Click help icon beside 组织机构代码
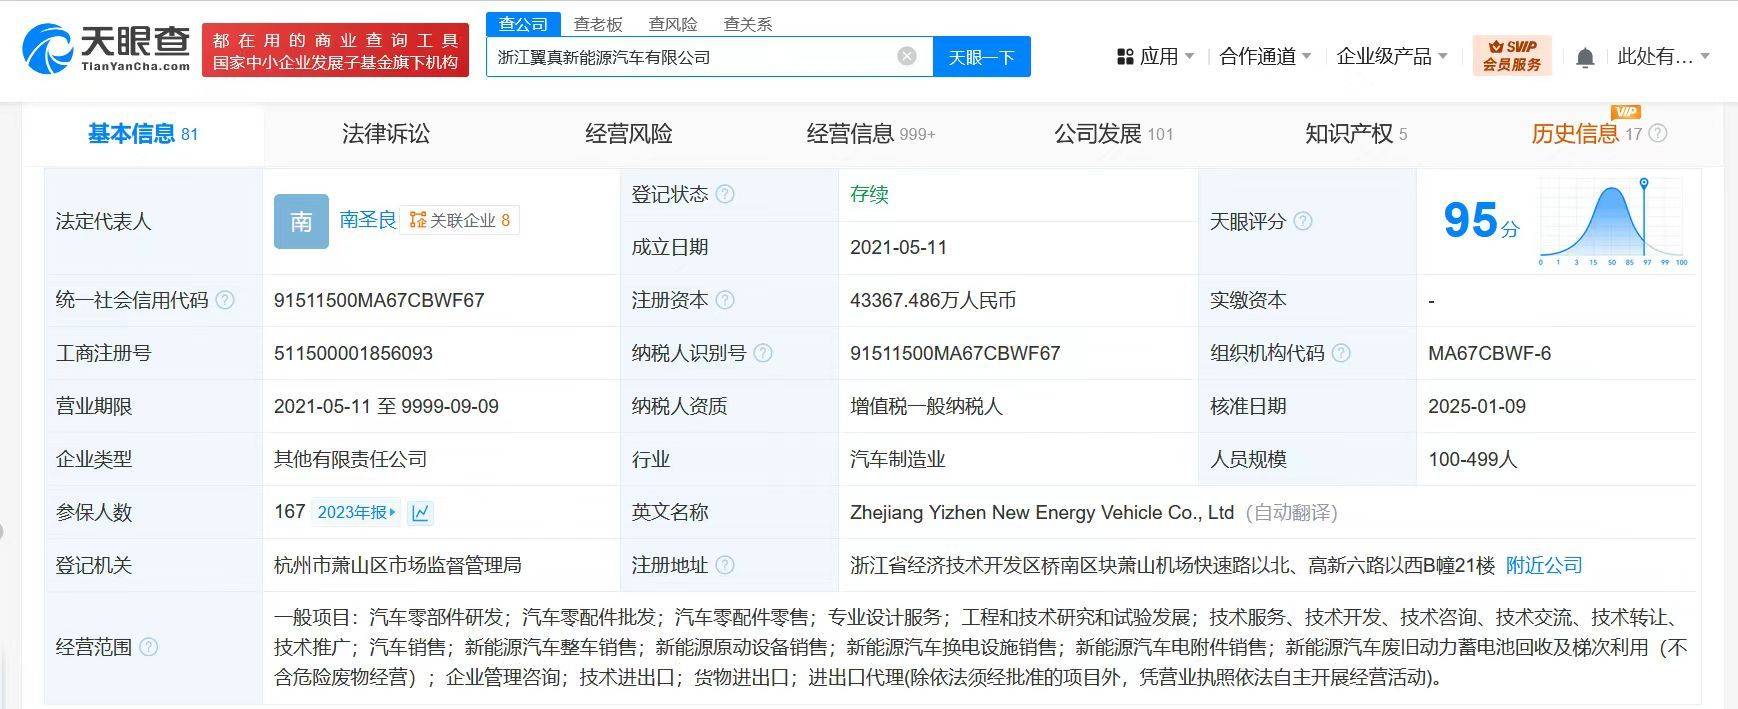1738x709 pixels. [x=1341, y=353]
